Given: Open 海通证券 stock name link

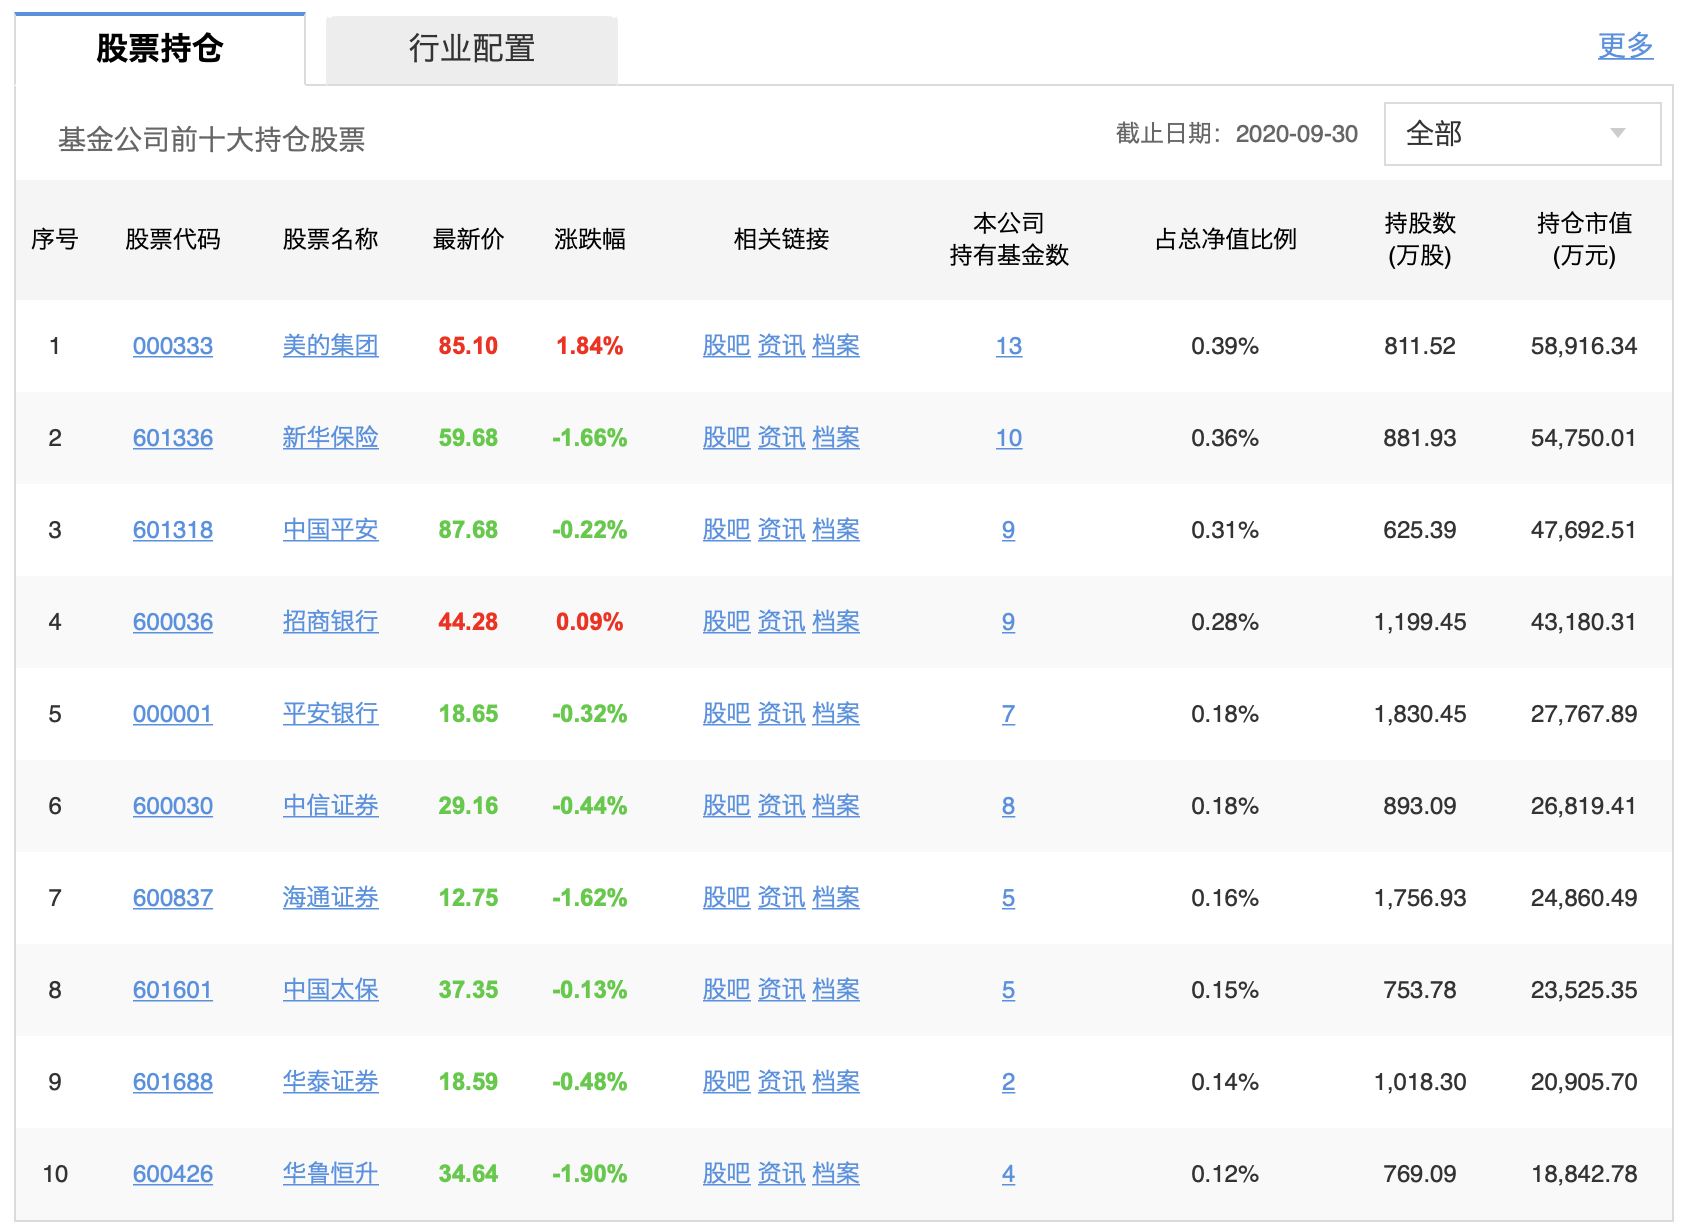Looking at the screenshot, I should (x=330, y=898).
